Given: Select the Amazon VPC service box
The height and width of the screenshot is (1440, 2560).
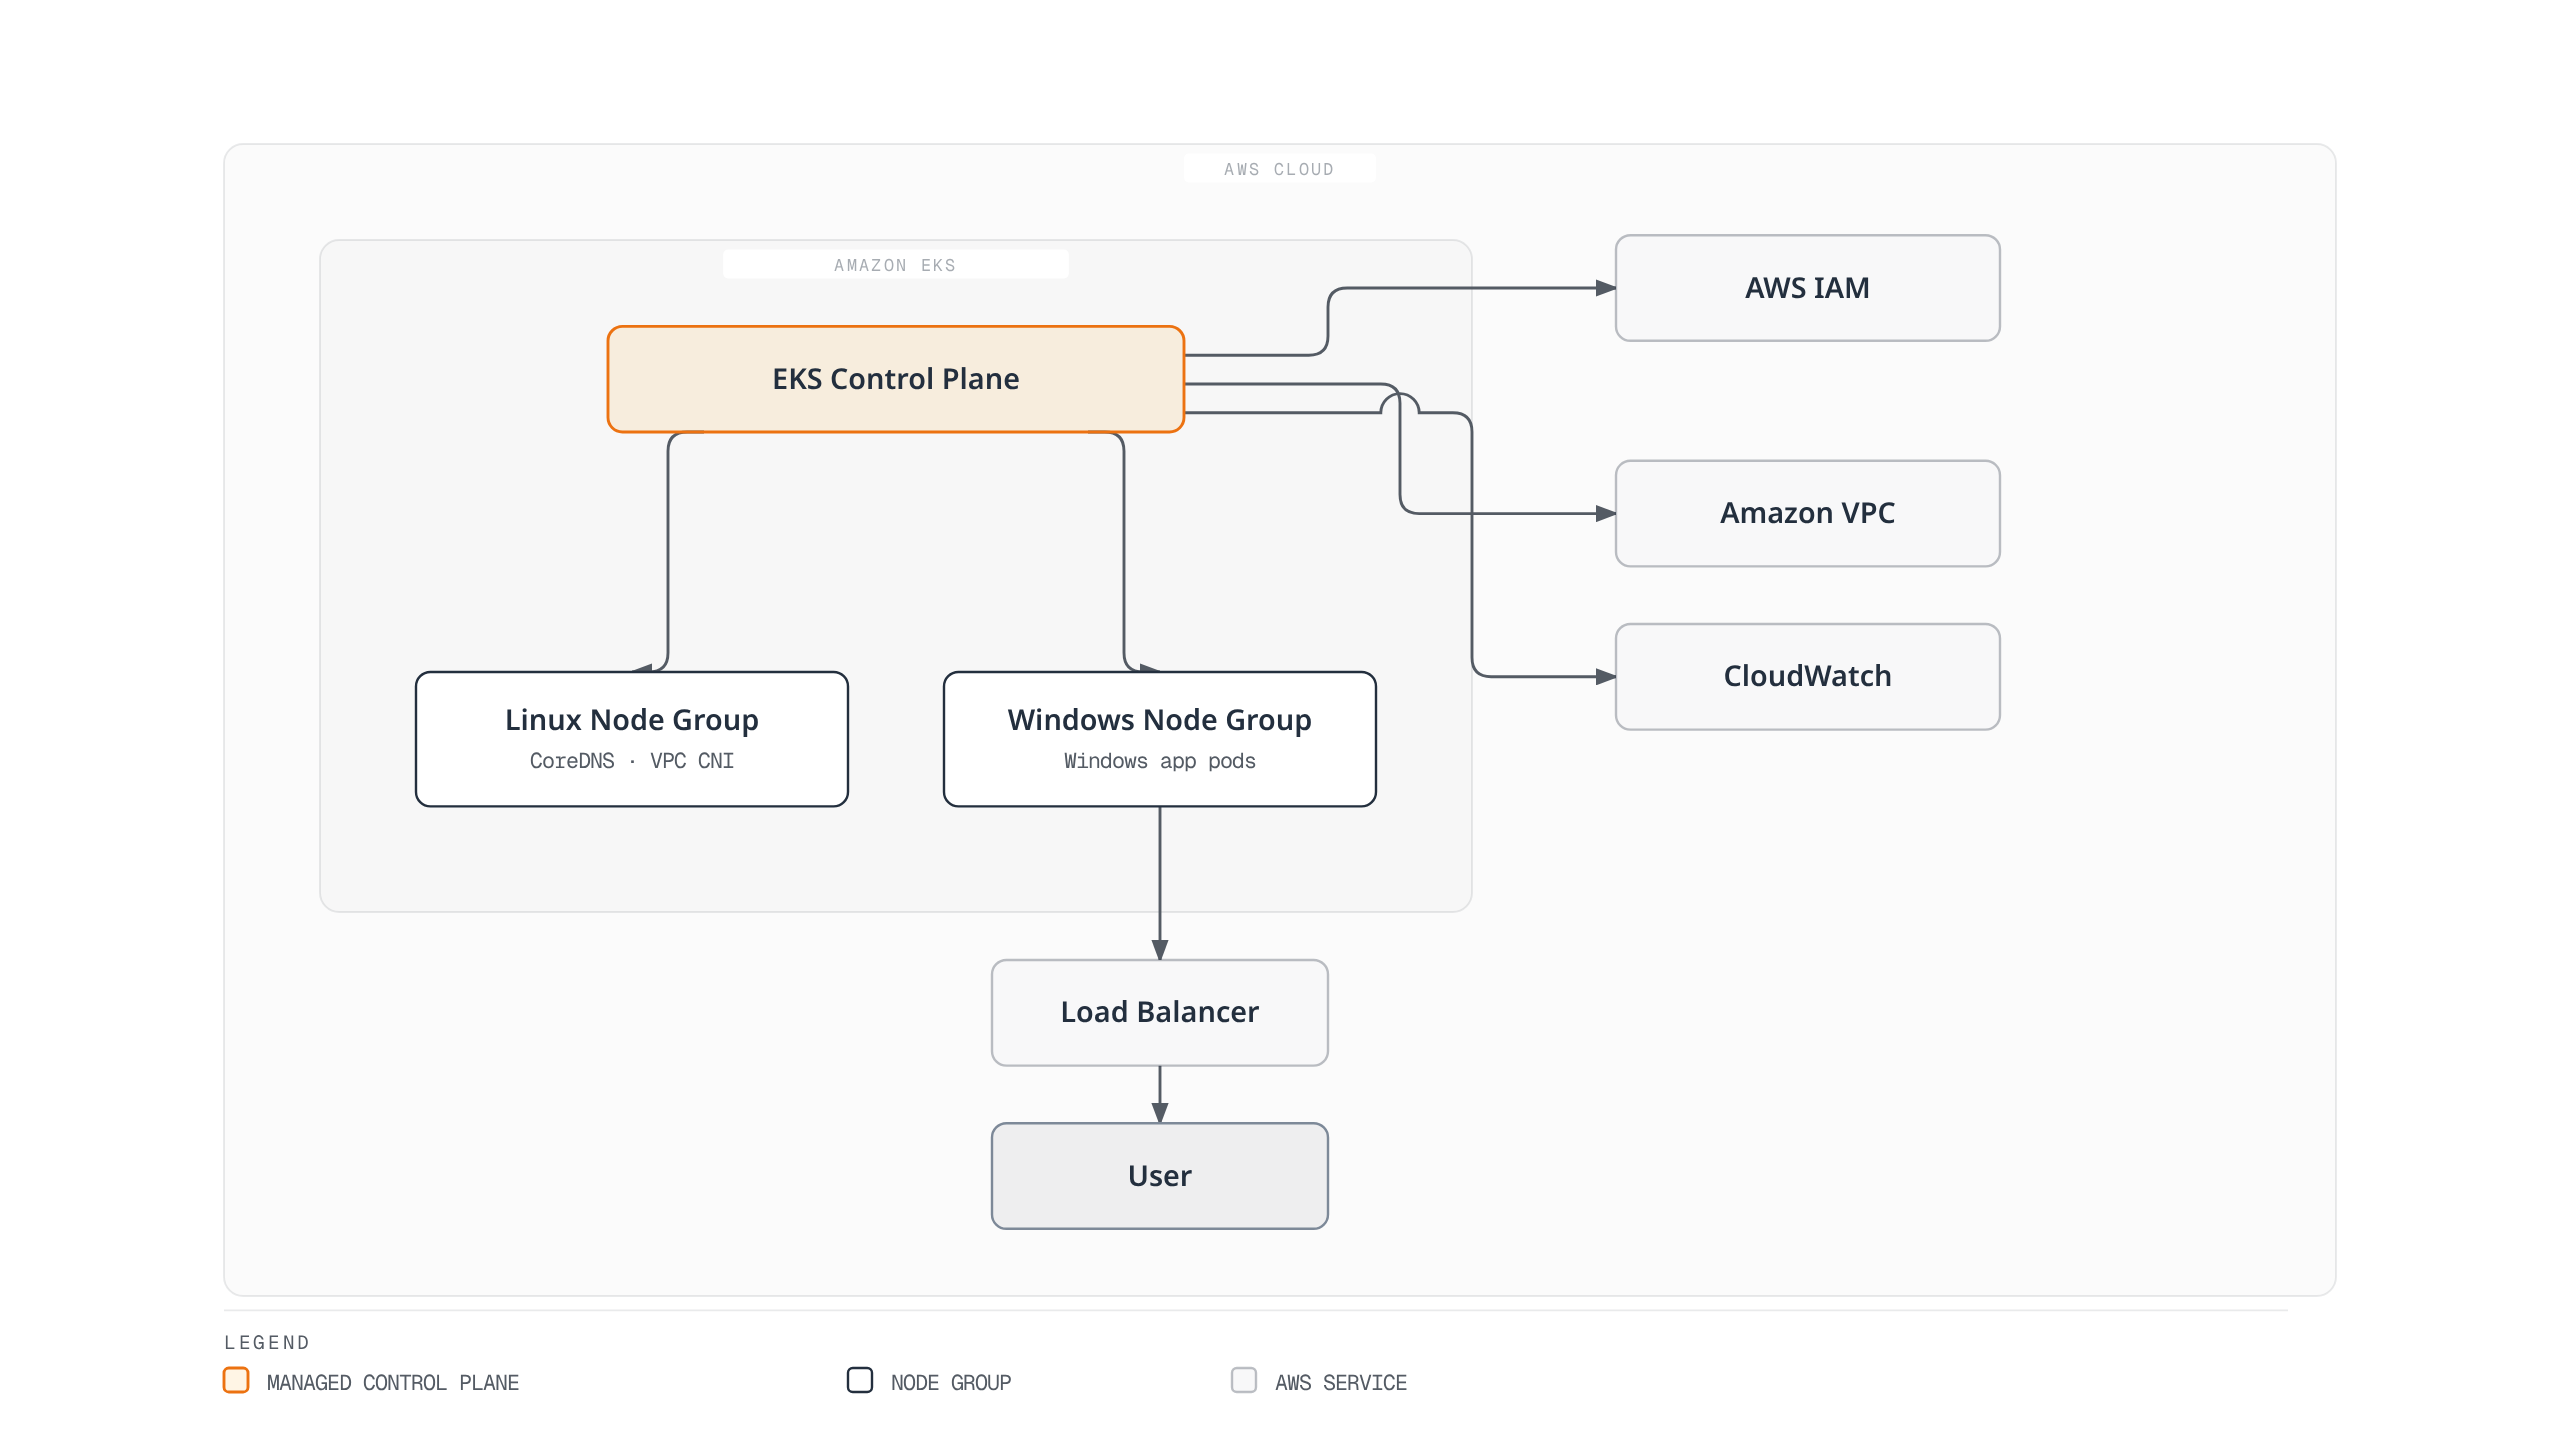Looking at the screenshot, I should [1807, 513].
